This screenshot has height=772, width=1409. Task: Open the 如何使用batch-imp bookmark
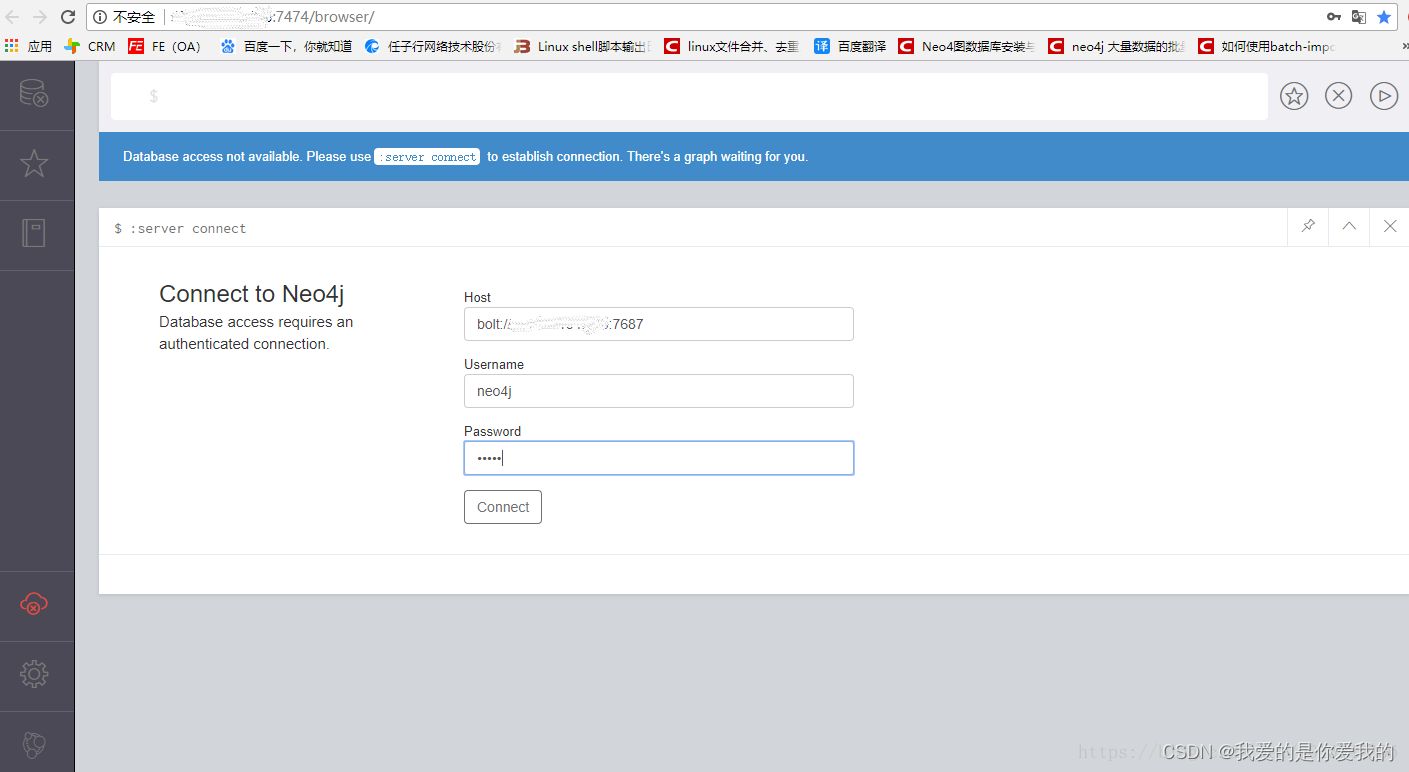click(x=1267, y=46)
